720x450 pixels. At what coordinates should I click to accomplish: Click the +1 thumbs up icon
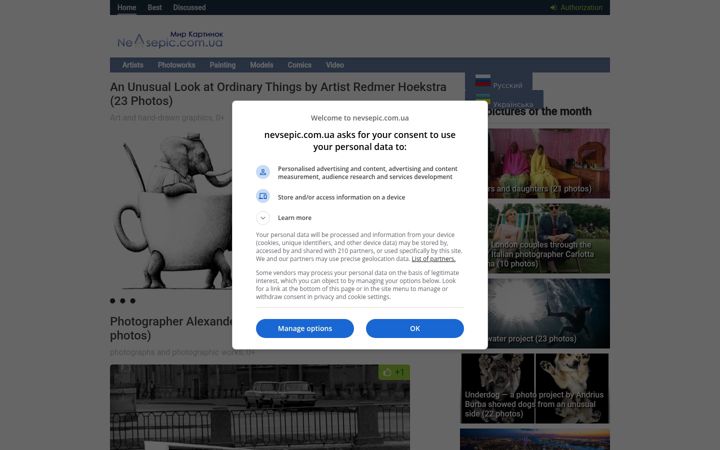click(387, 372)
